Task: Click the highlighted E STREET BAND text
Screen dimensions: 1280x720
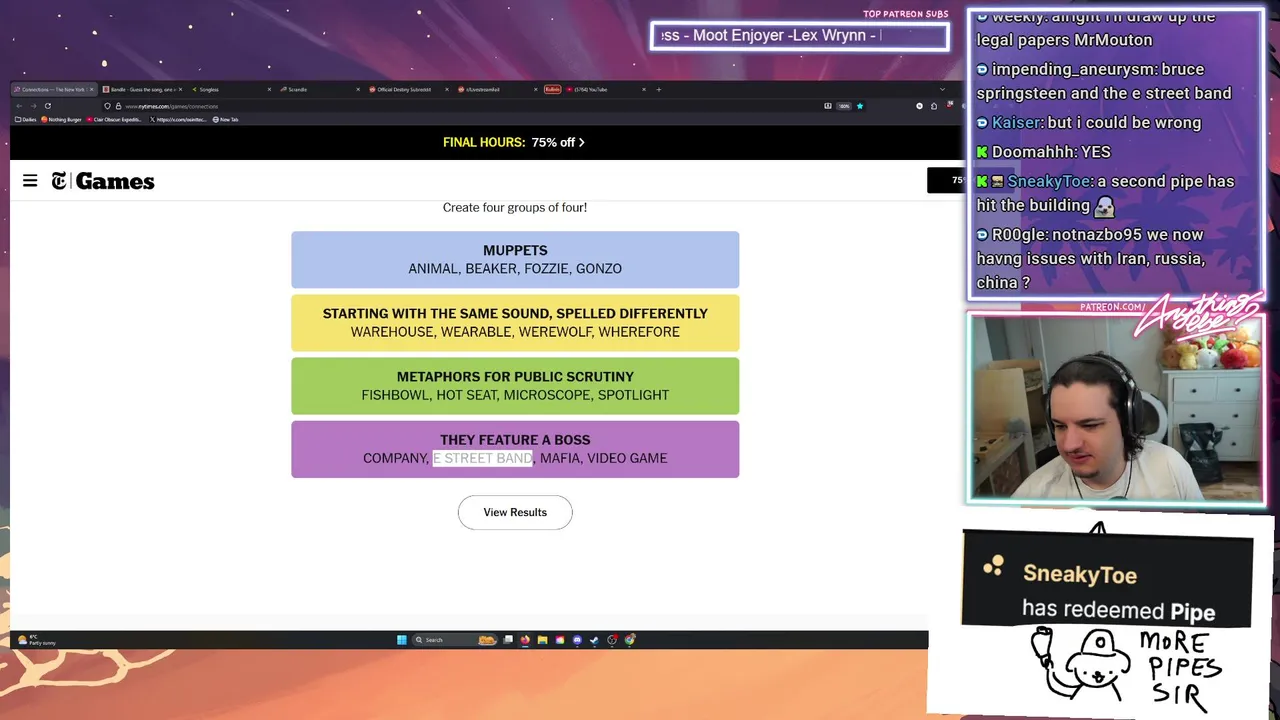Action: click(x=483, y=458)
